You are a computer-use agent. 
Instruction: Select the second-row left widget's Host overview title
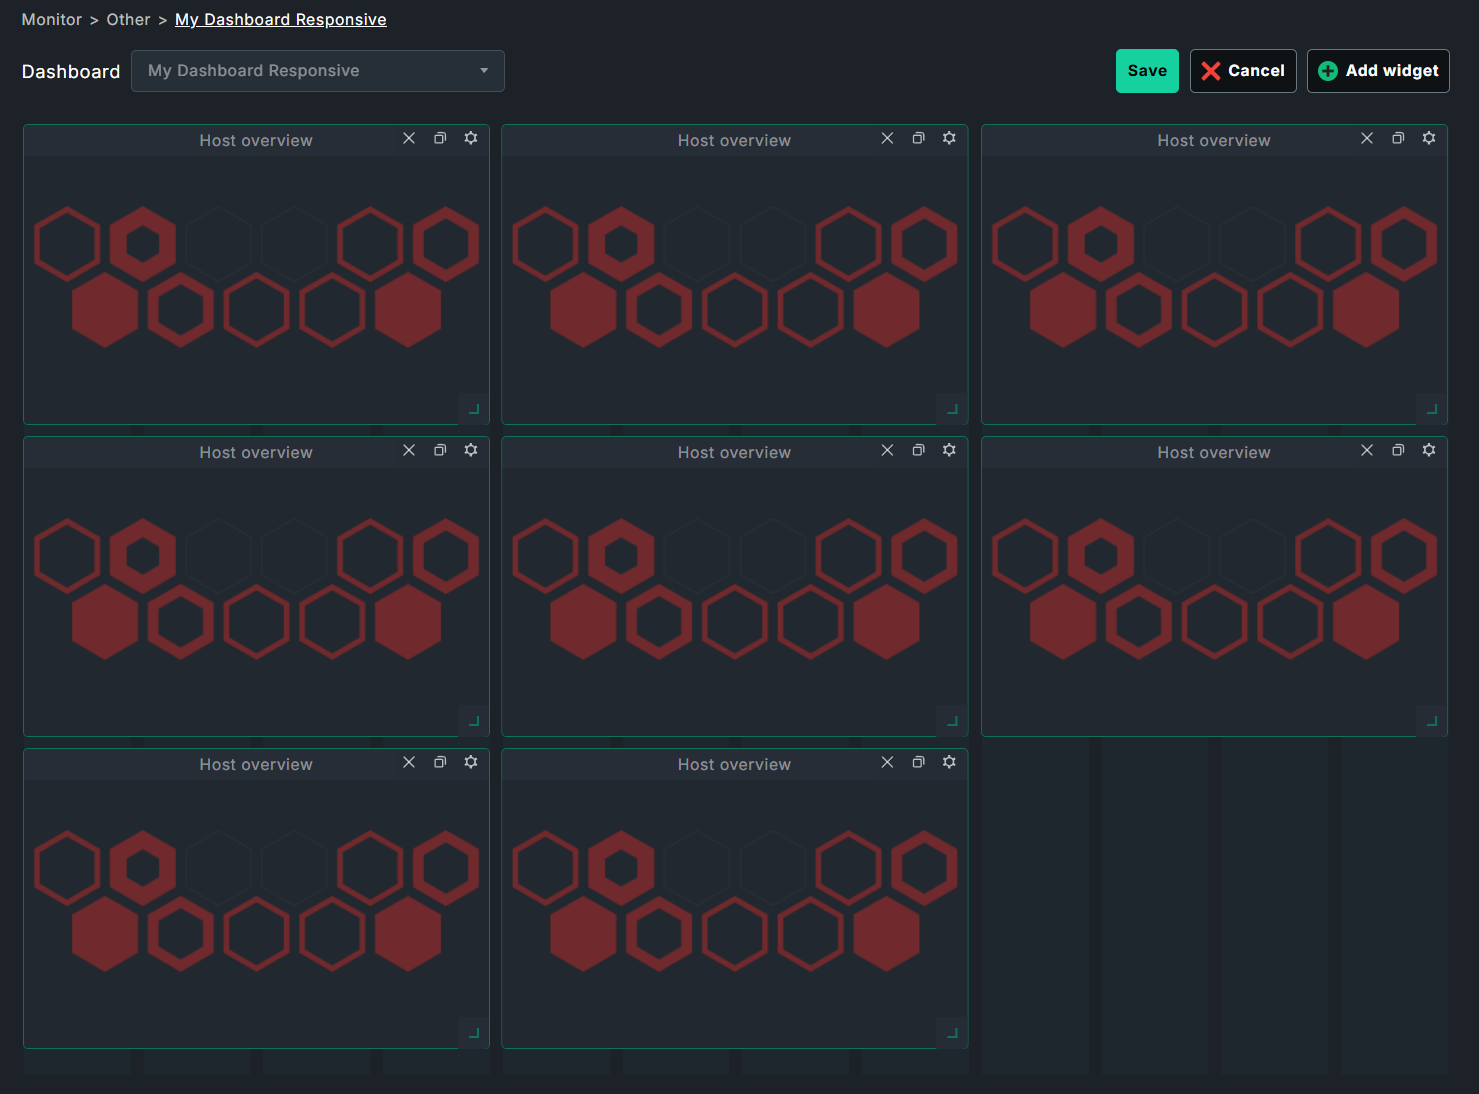256,453
